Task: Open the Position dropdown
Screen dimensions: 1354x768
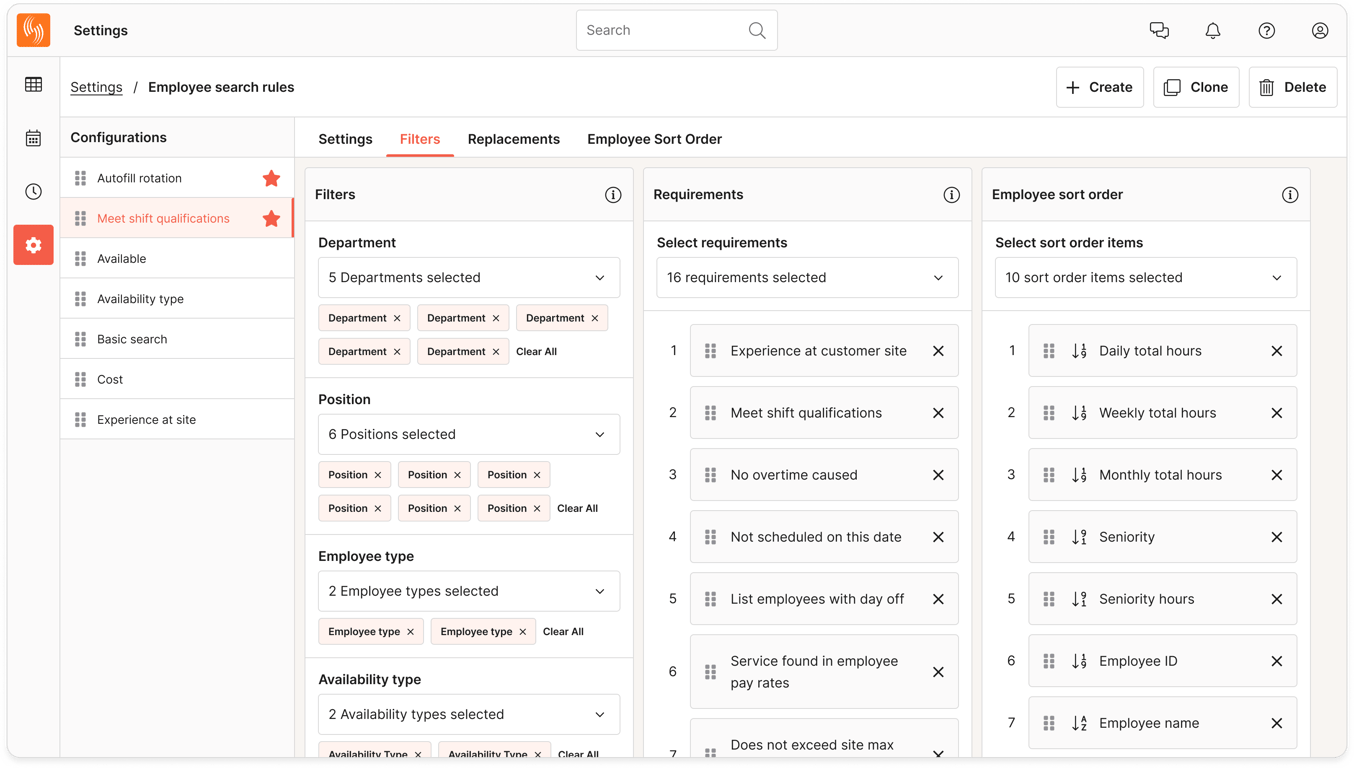Action: (469, 435)
